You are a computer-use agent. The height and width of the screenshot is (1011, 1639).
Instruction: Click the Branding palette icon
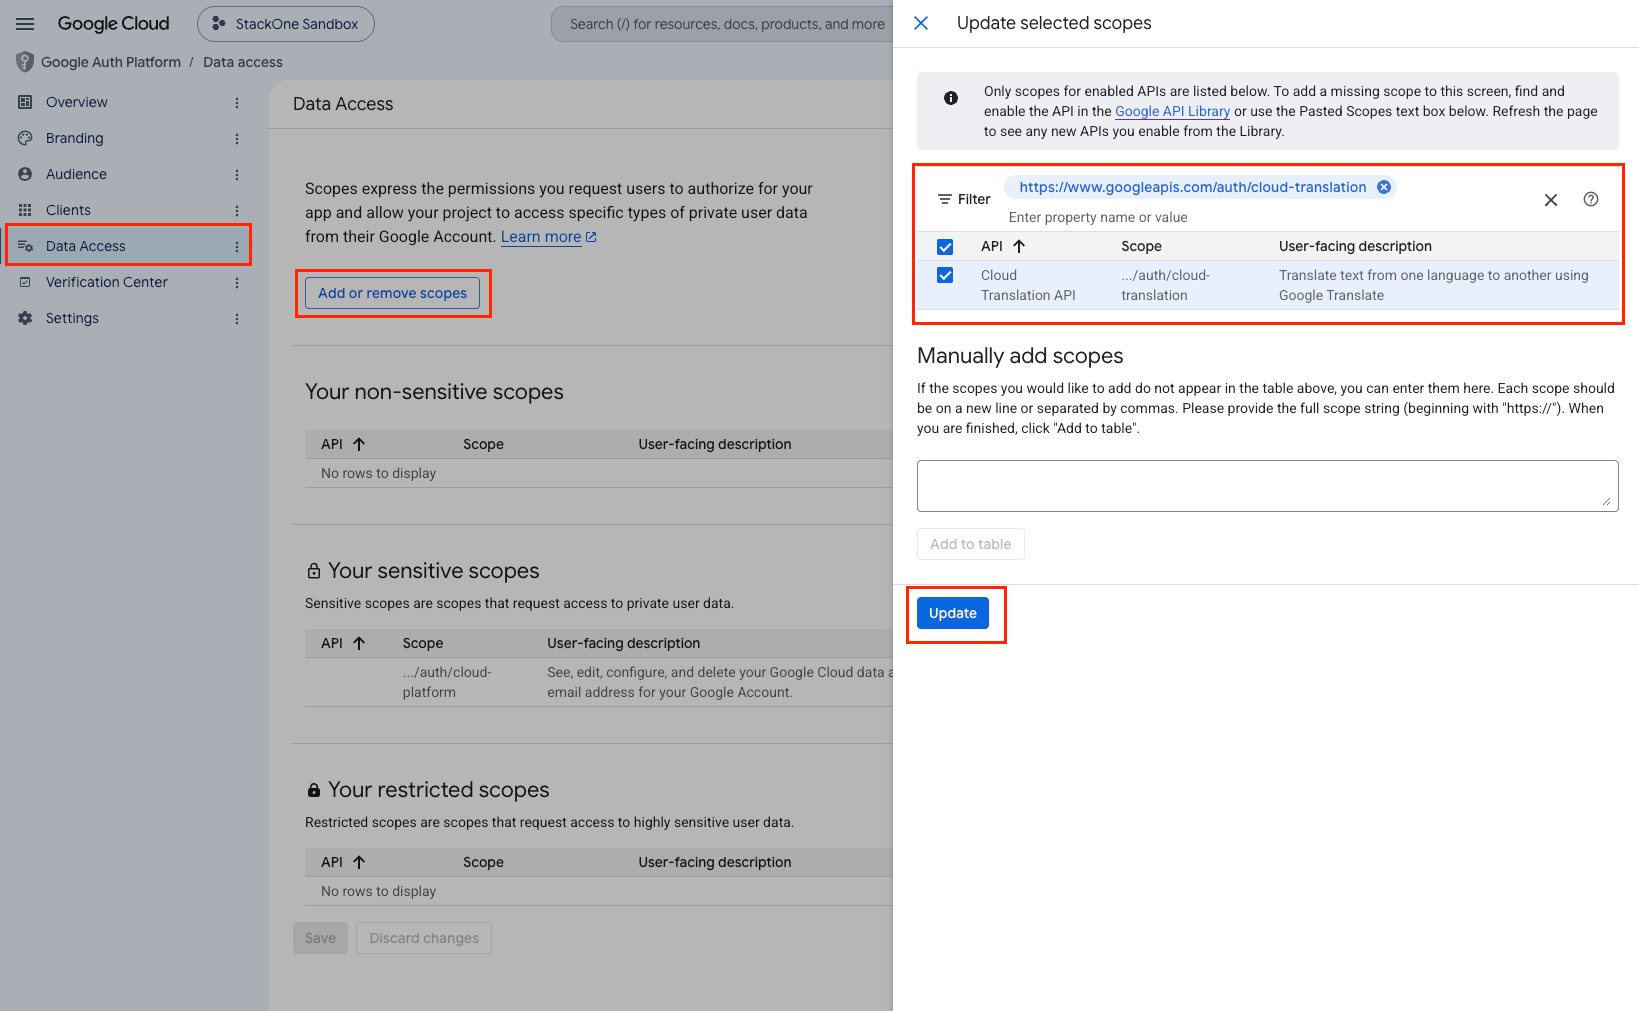[x=25, y=138]
